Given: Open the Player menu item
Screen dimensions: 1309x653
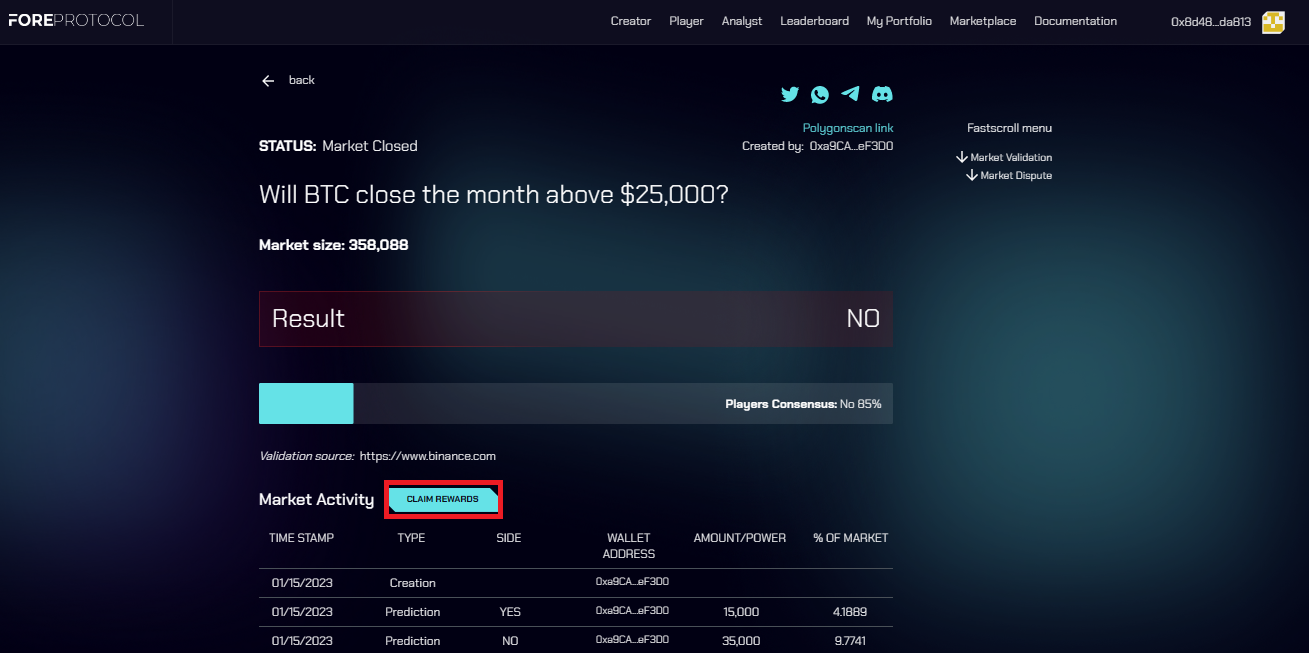Looking at the screenshot, I should [686, 21].
